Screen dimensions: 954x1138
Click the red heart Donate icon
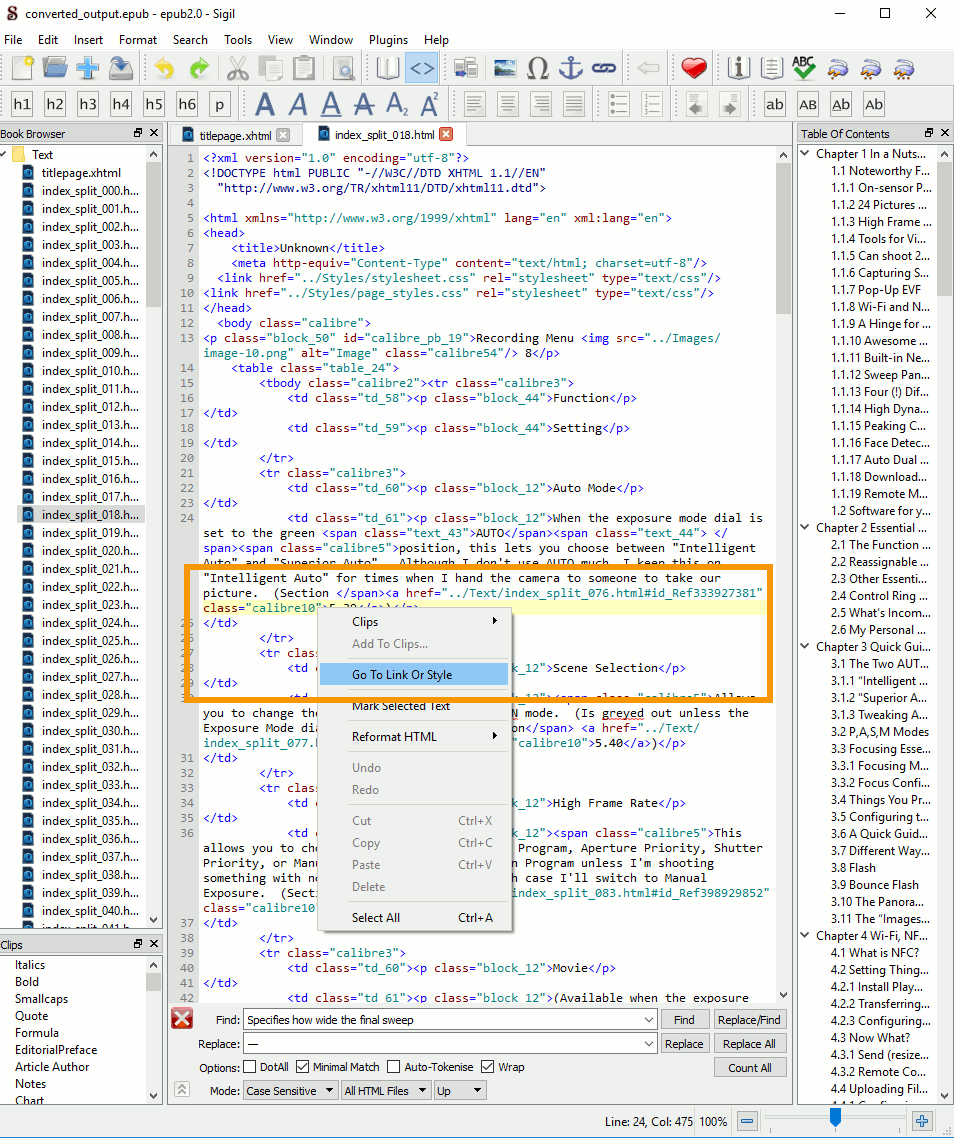[x=694, y=68]
